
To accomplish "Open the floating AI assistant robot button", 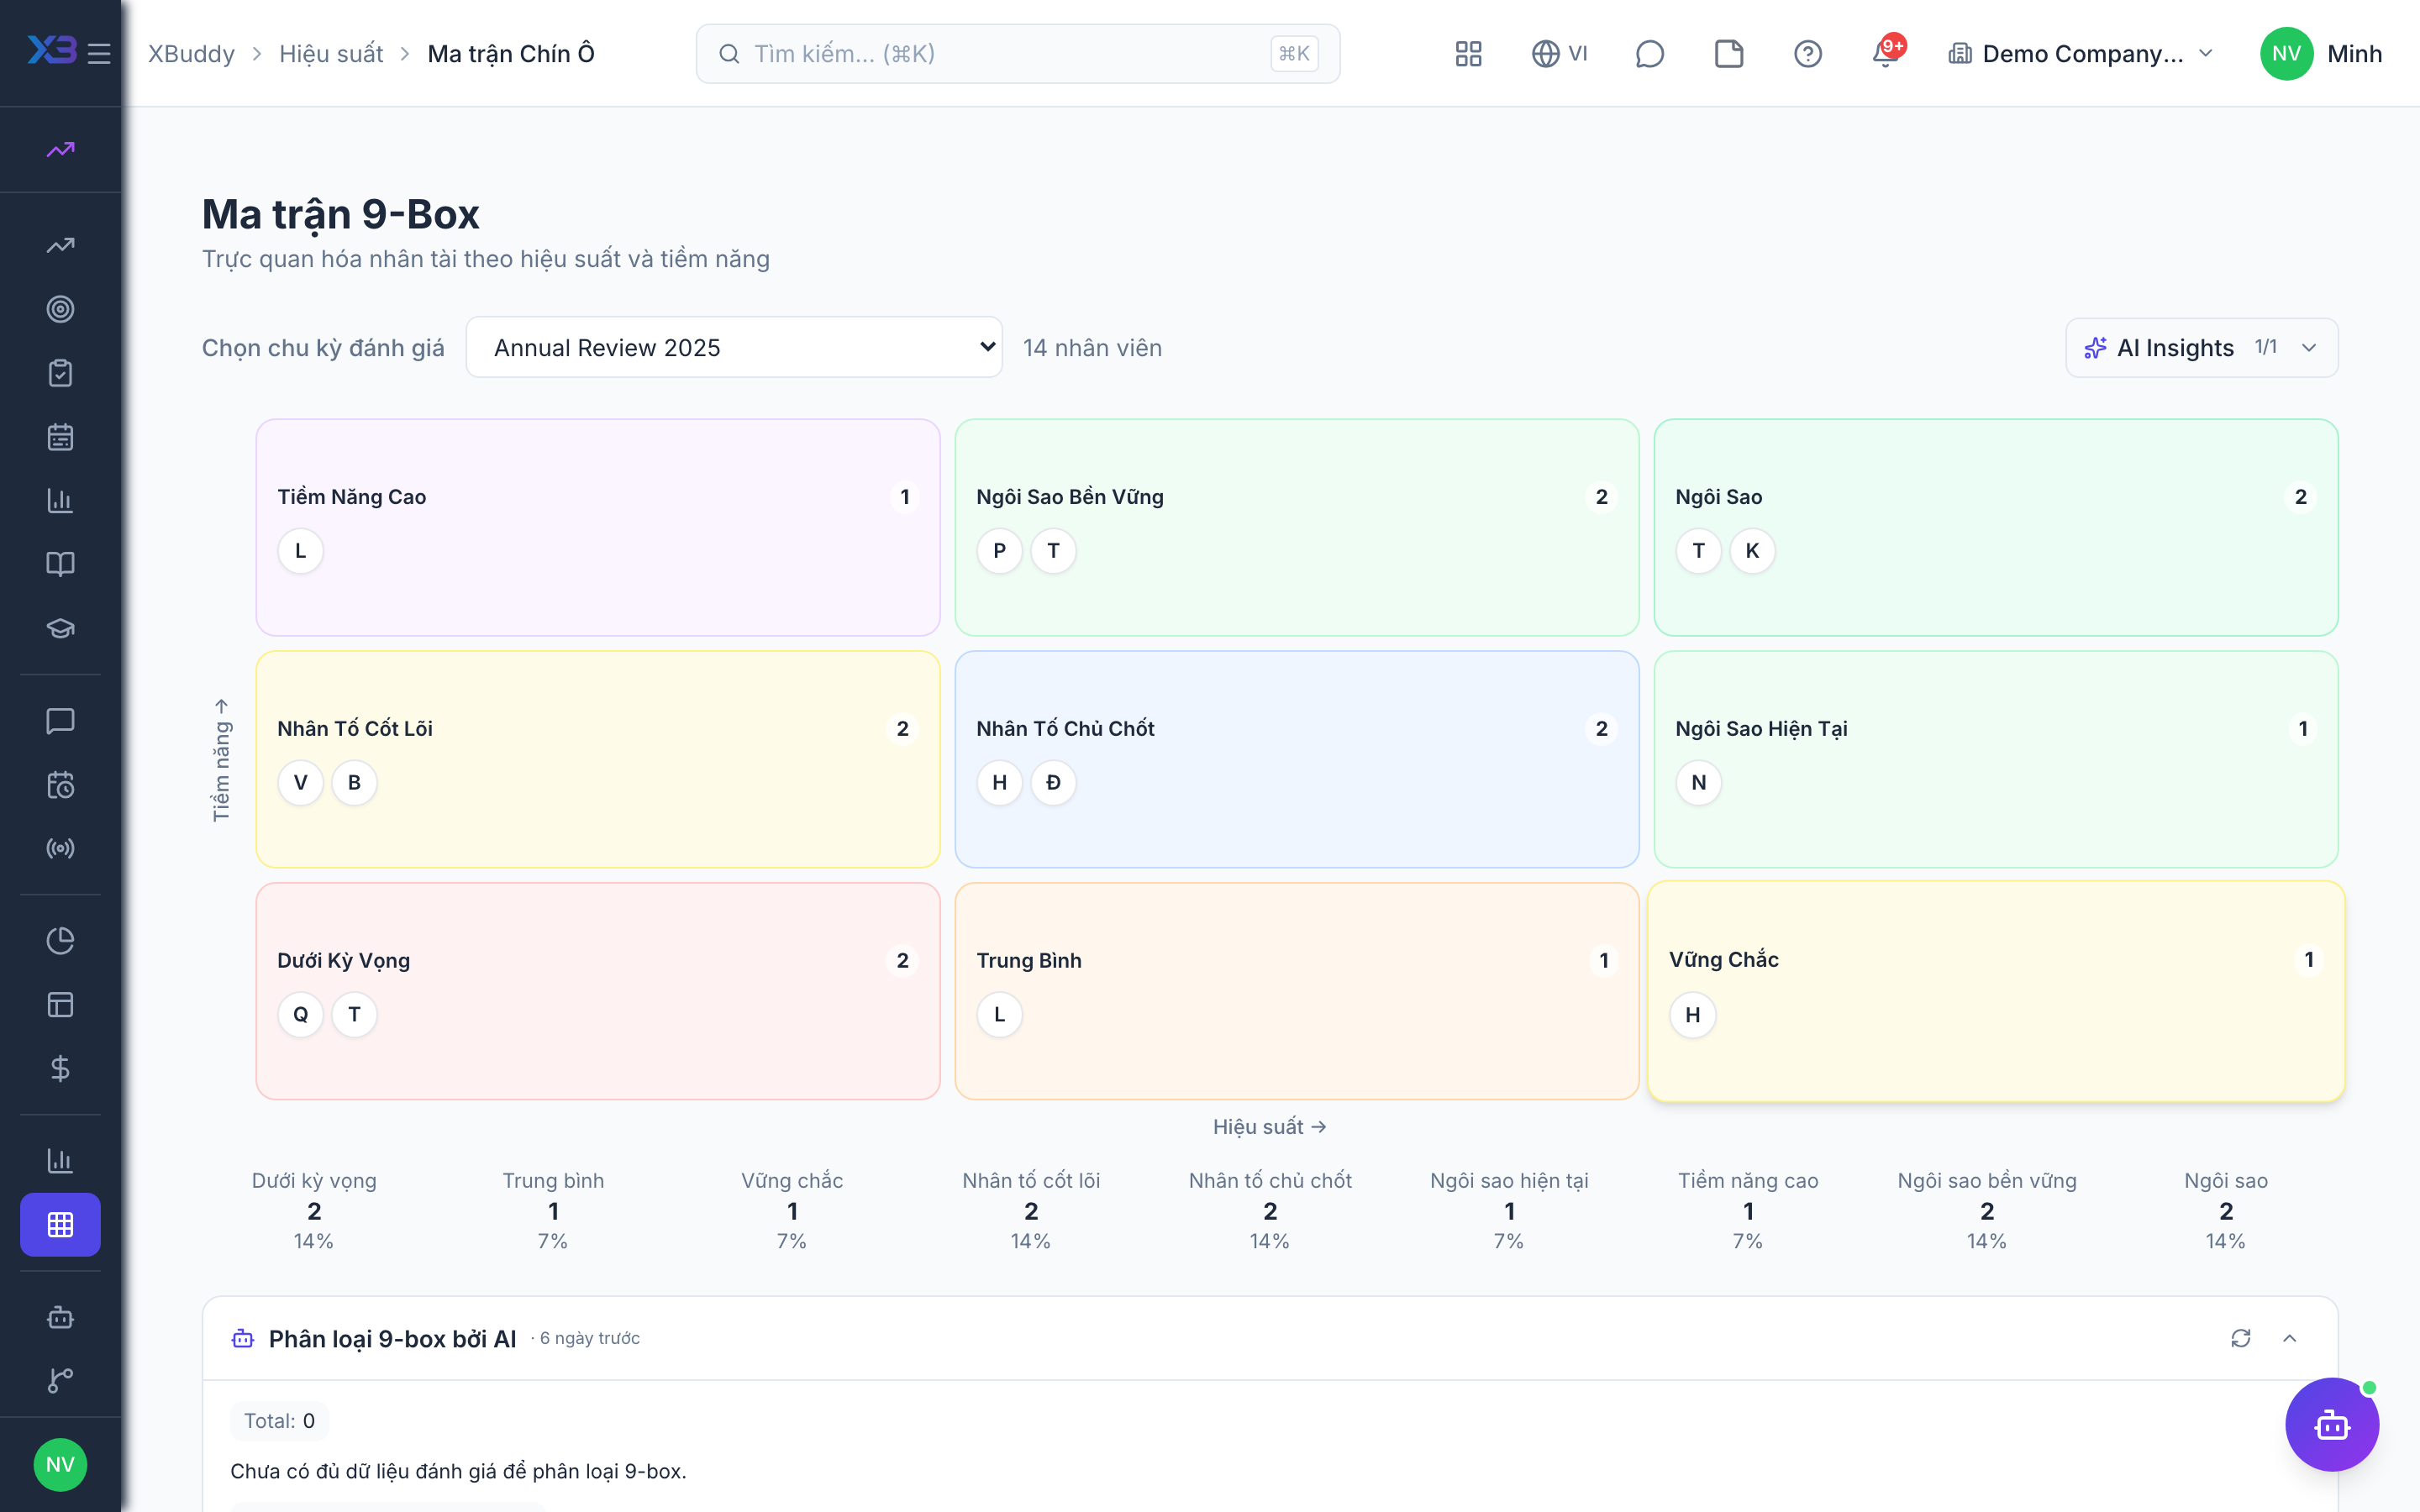I will pos(2331,1424).
